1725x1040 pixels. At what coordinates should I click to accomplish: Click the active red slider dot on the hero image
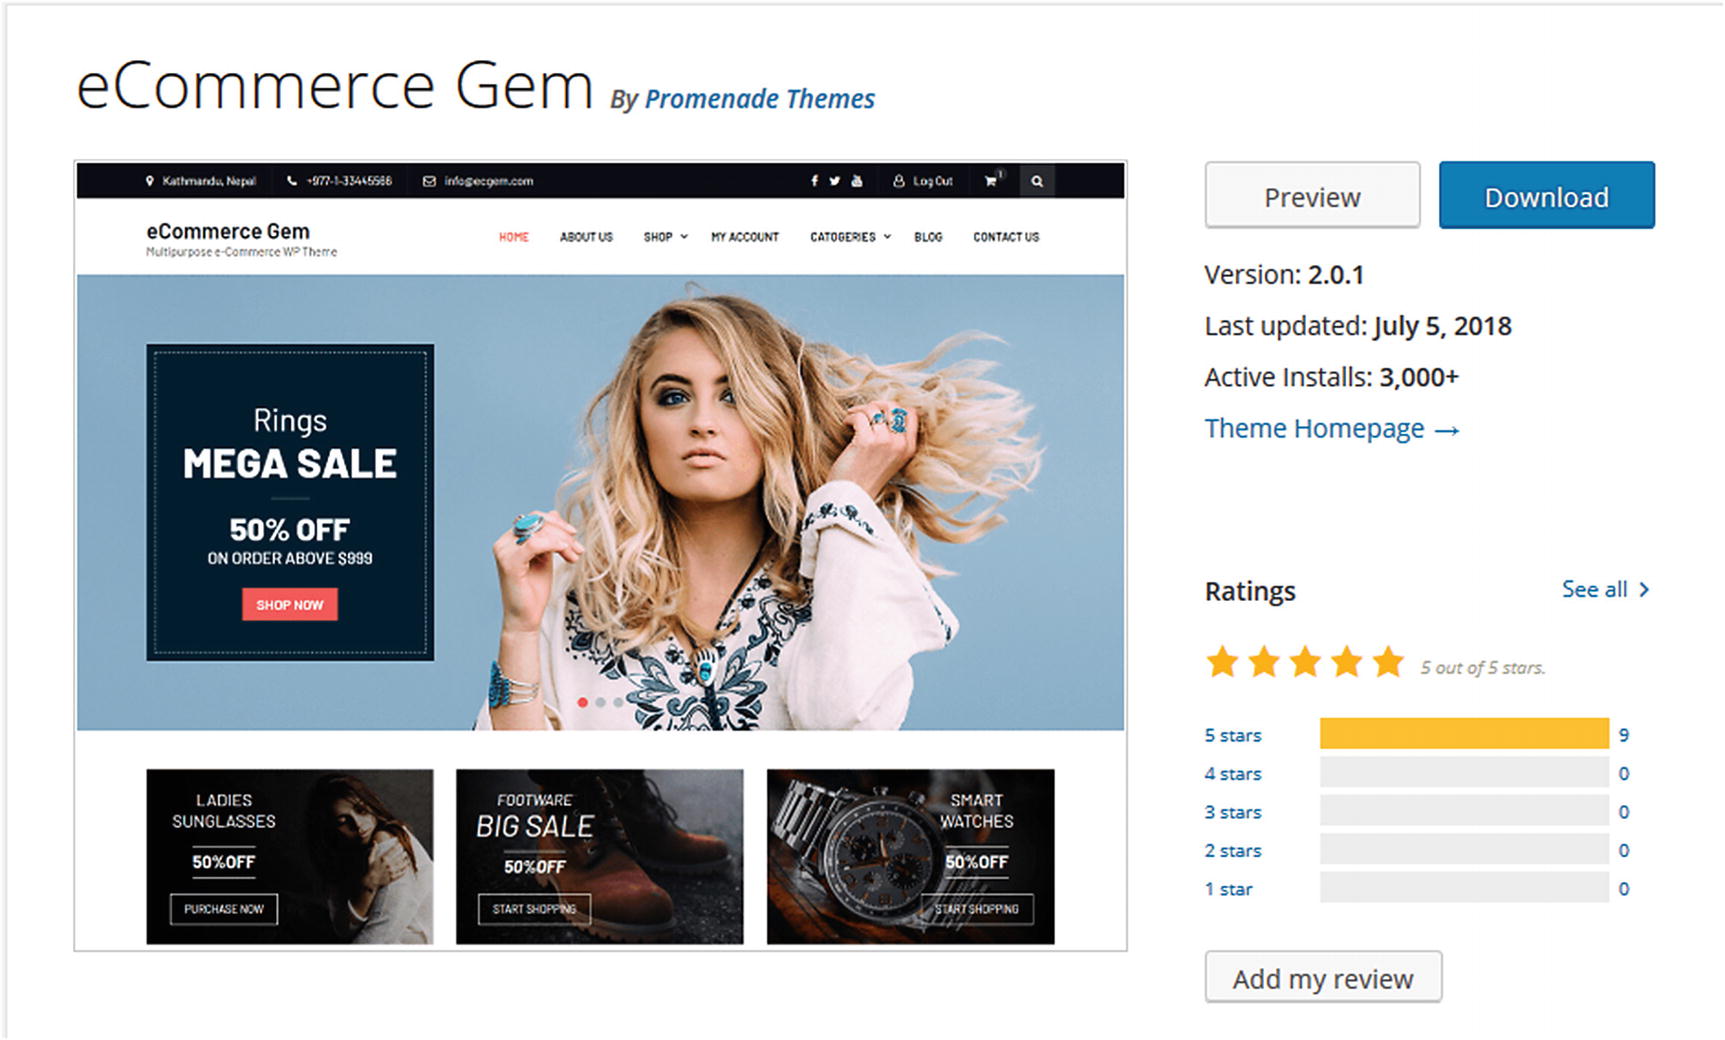(582, 702)
